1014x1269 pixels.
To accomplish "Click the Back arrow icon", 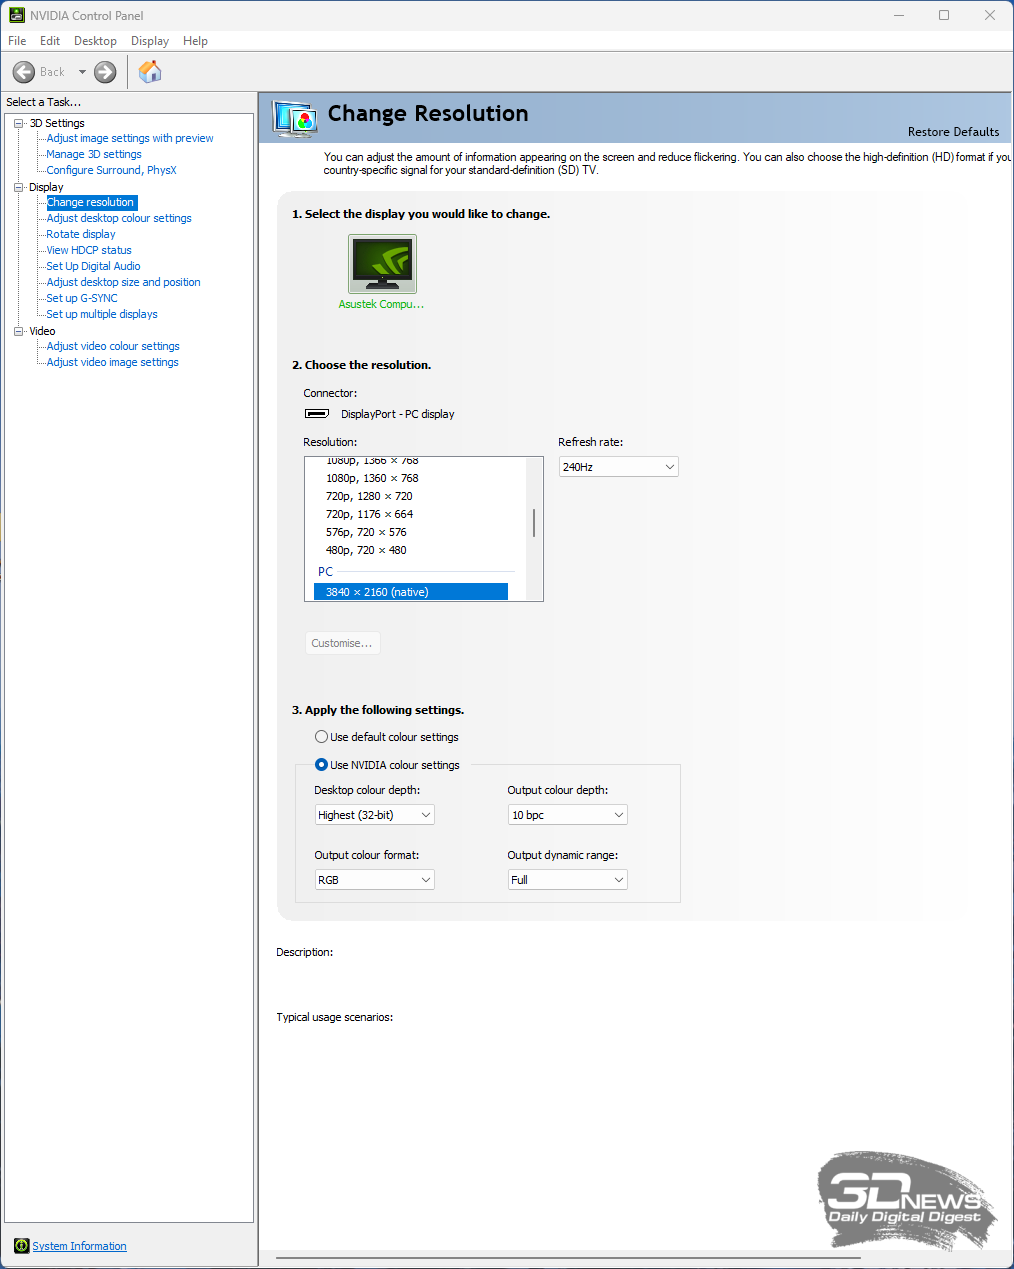I will pyautogui.click(x=24, y=72).
